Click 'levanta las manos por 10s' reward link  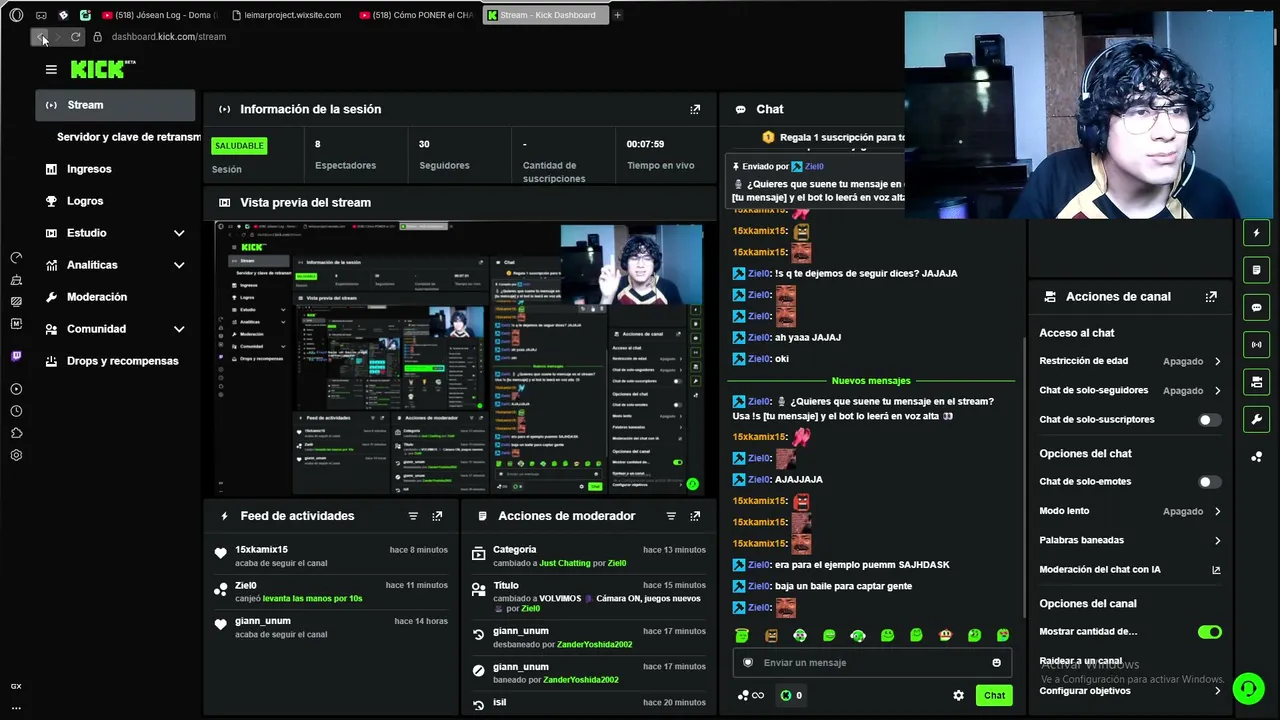(x=312, y=599)
